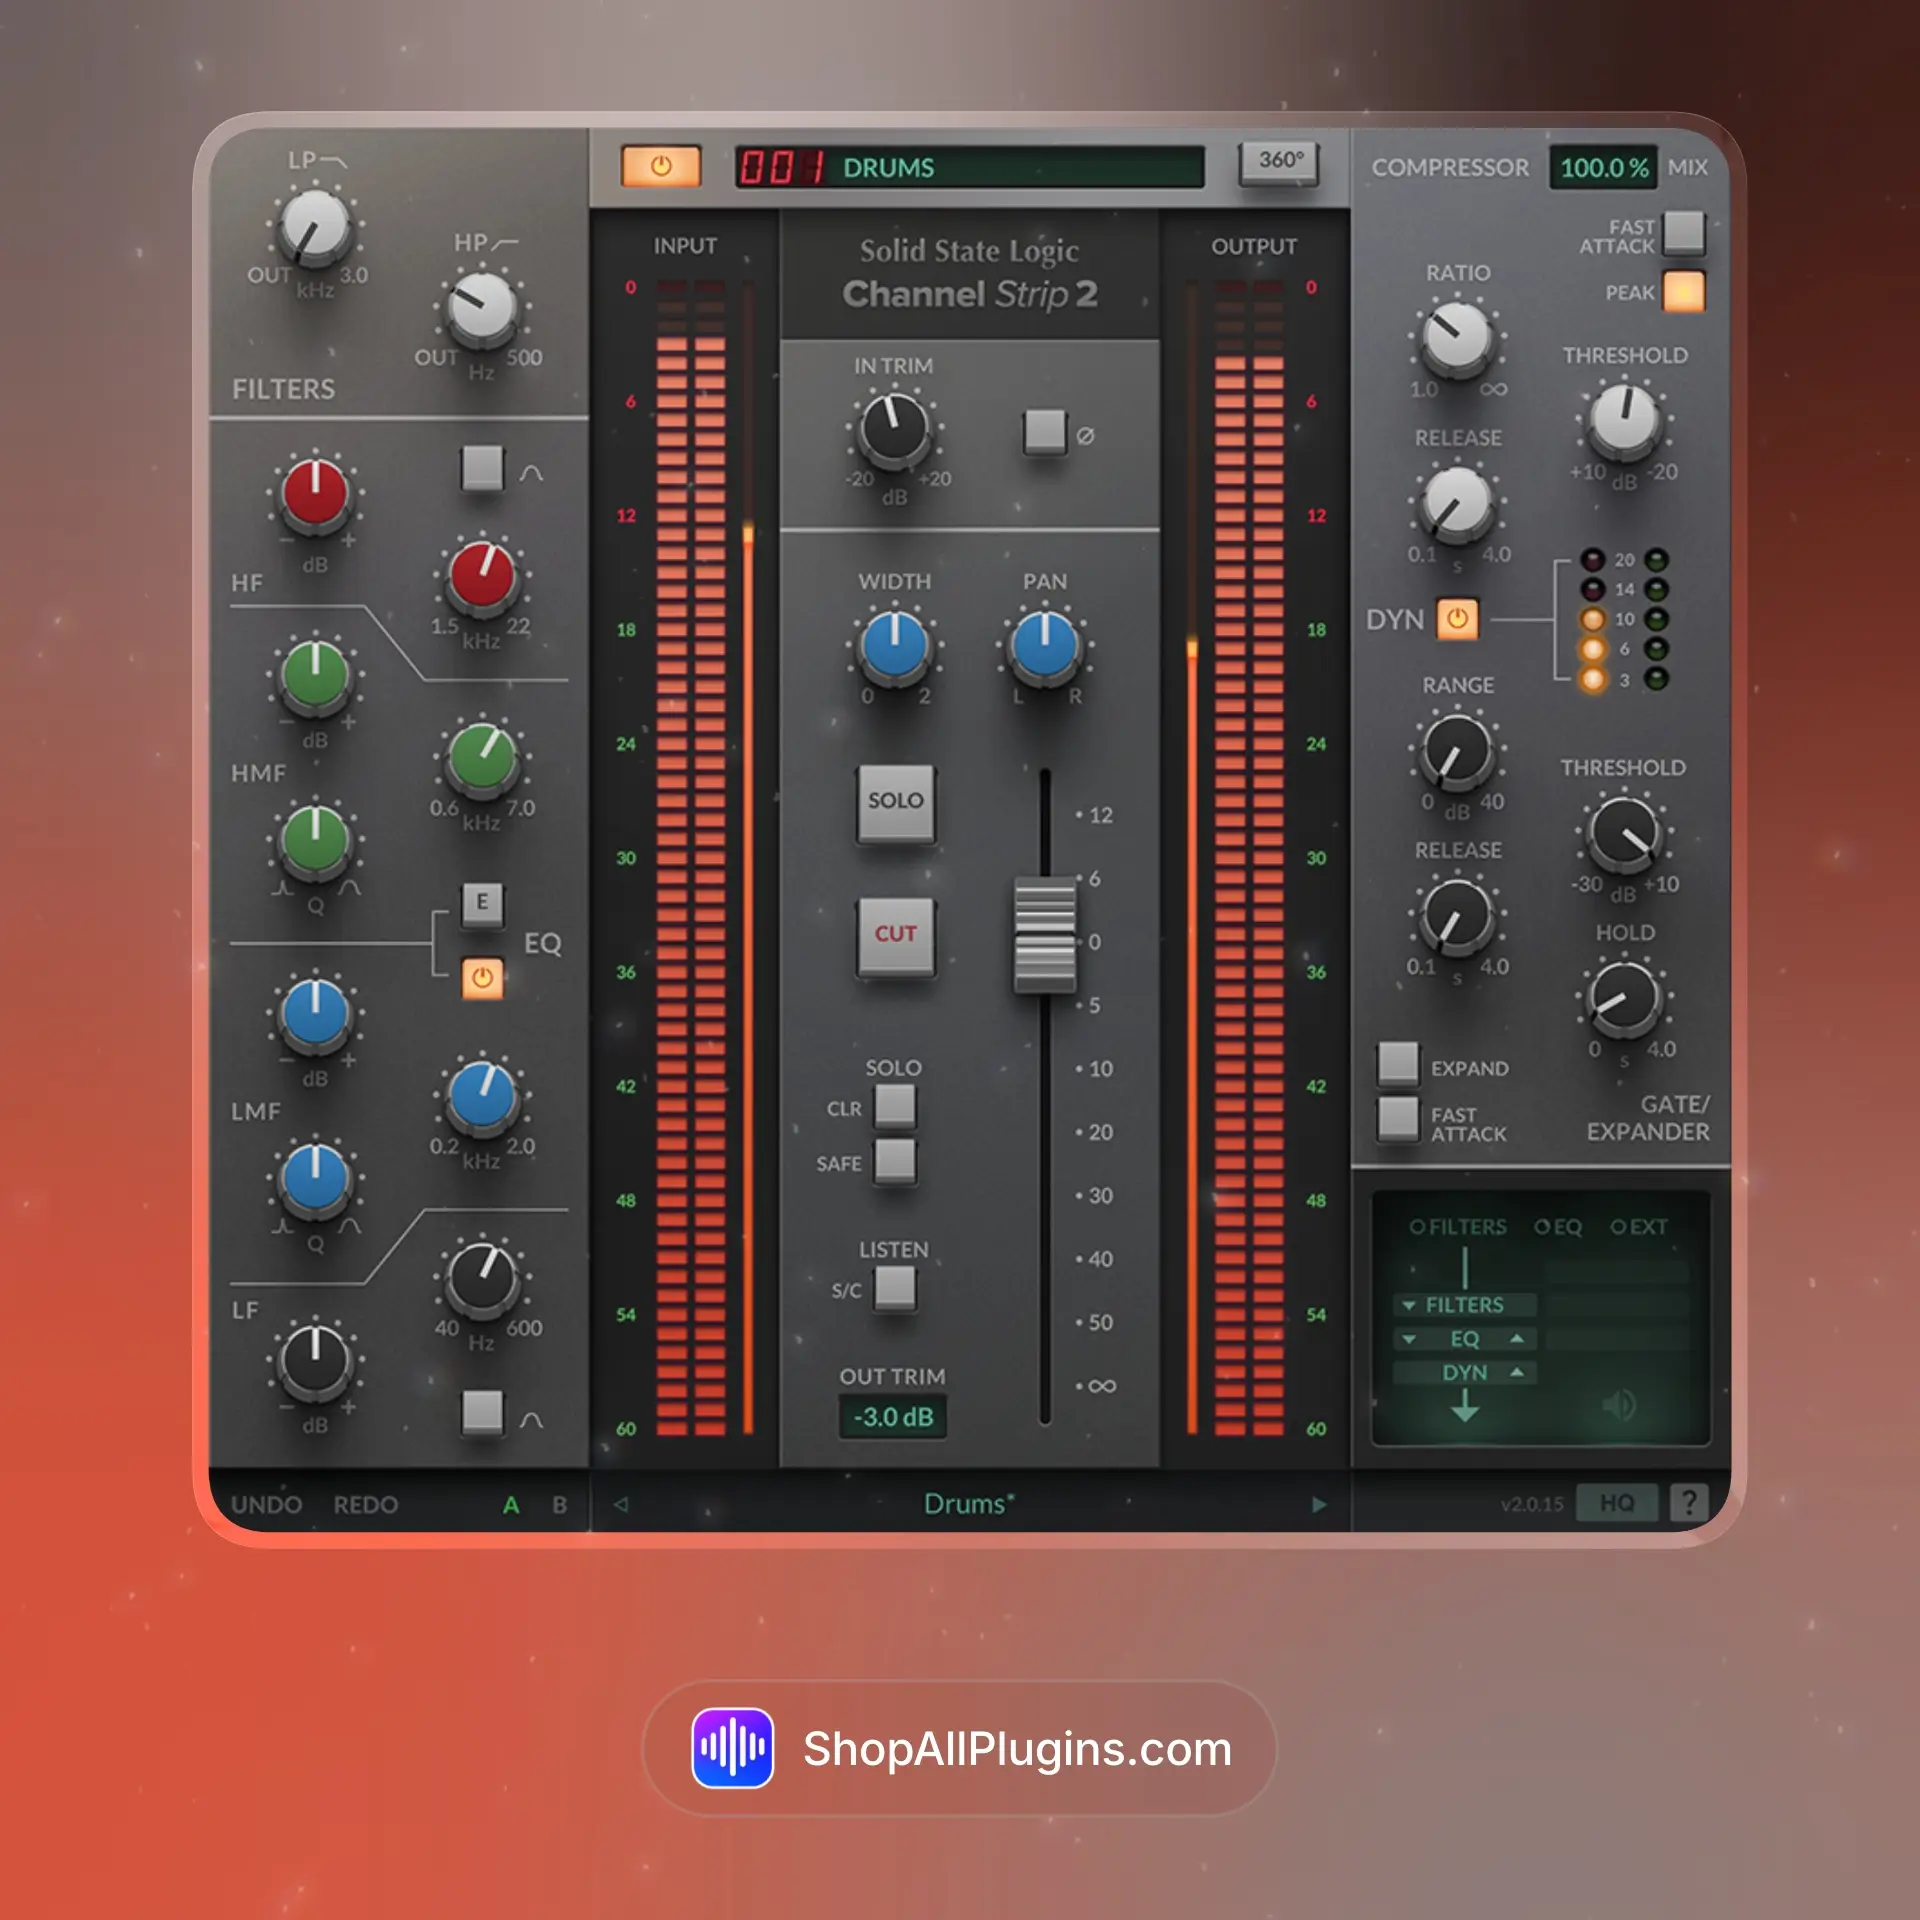Click the speaker icon in routing display
The height and width of the screenshot is (1920, 1920).
tap(1618, 1405)
